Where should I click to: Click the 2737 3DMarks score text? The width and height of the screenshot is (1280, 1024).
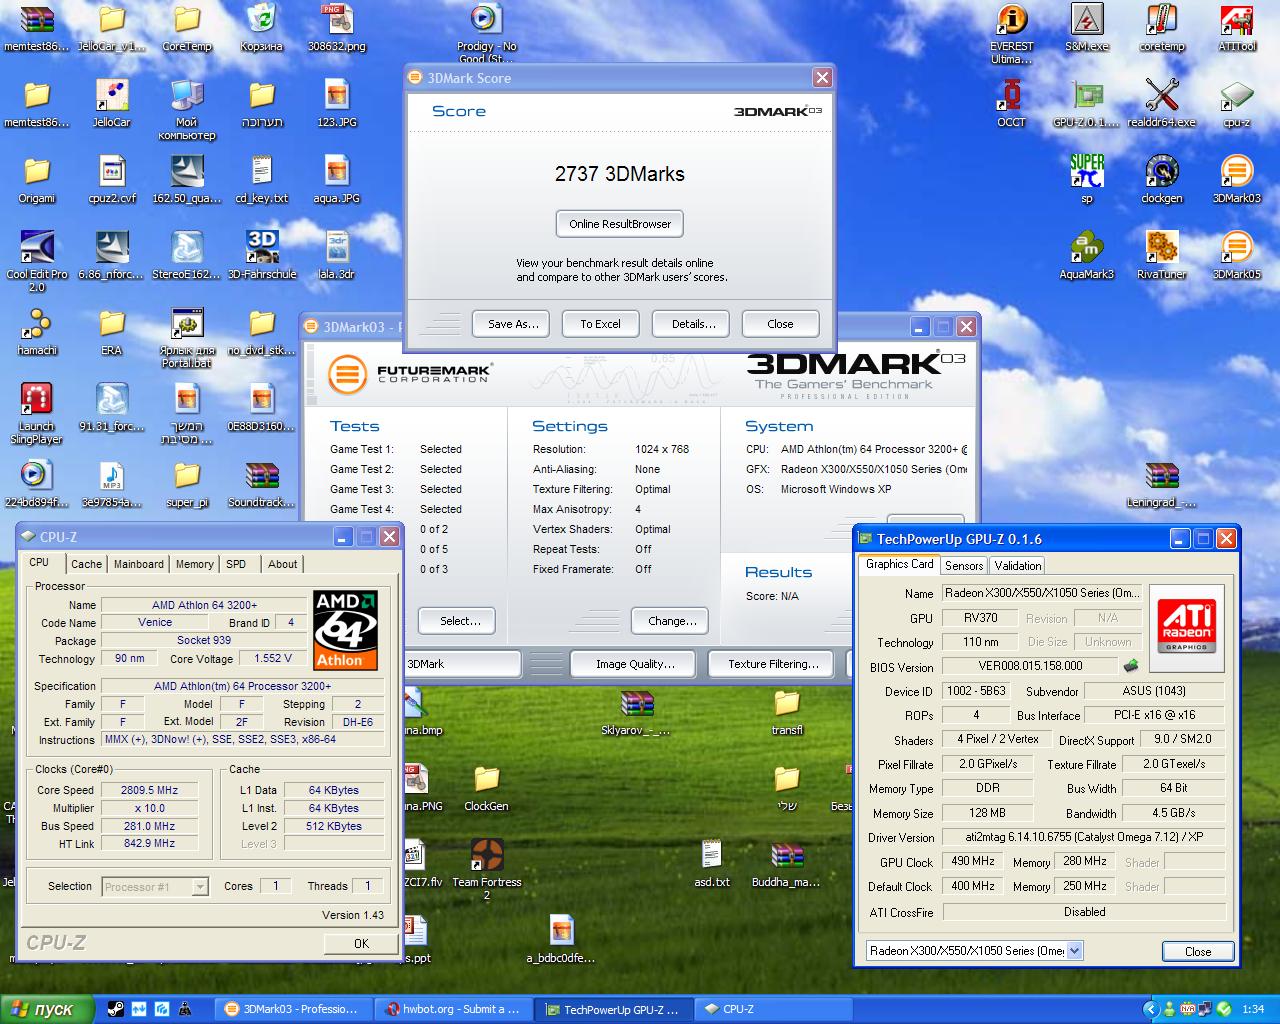click(620, 174)
